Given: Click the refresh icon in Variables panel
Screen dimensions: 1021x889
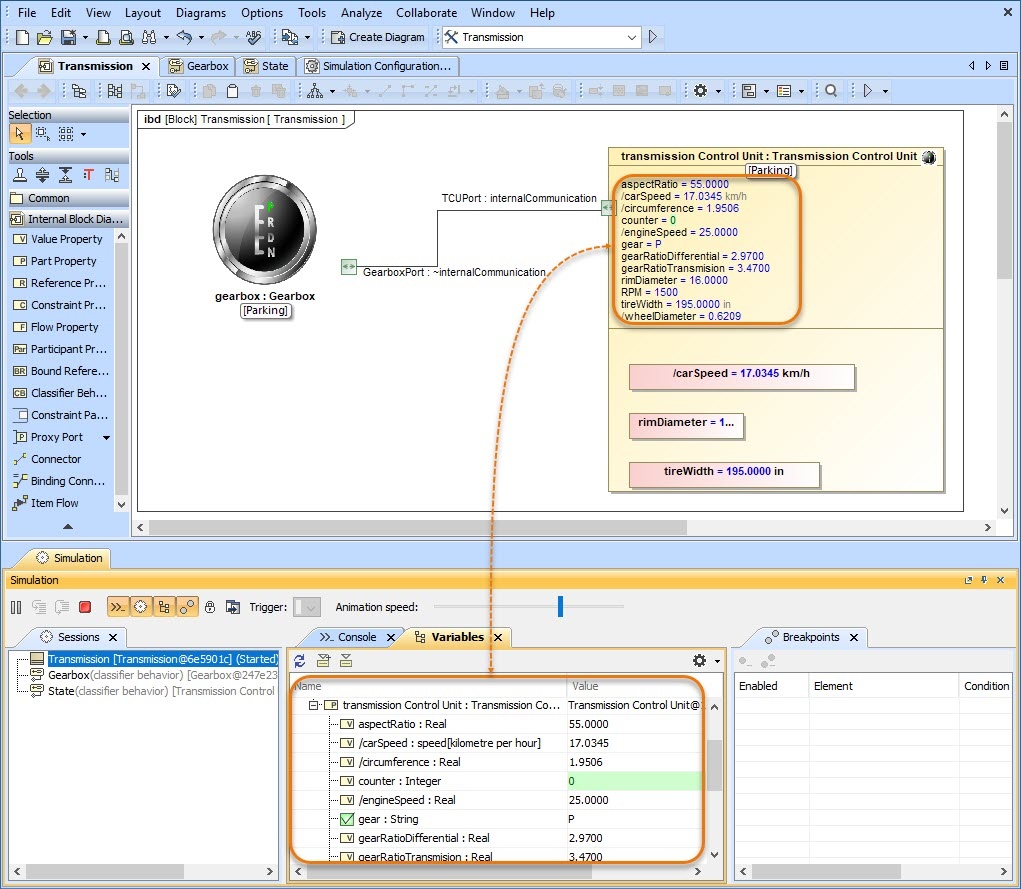Looking at the screenshot, I should tap(300, 661).
